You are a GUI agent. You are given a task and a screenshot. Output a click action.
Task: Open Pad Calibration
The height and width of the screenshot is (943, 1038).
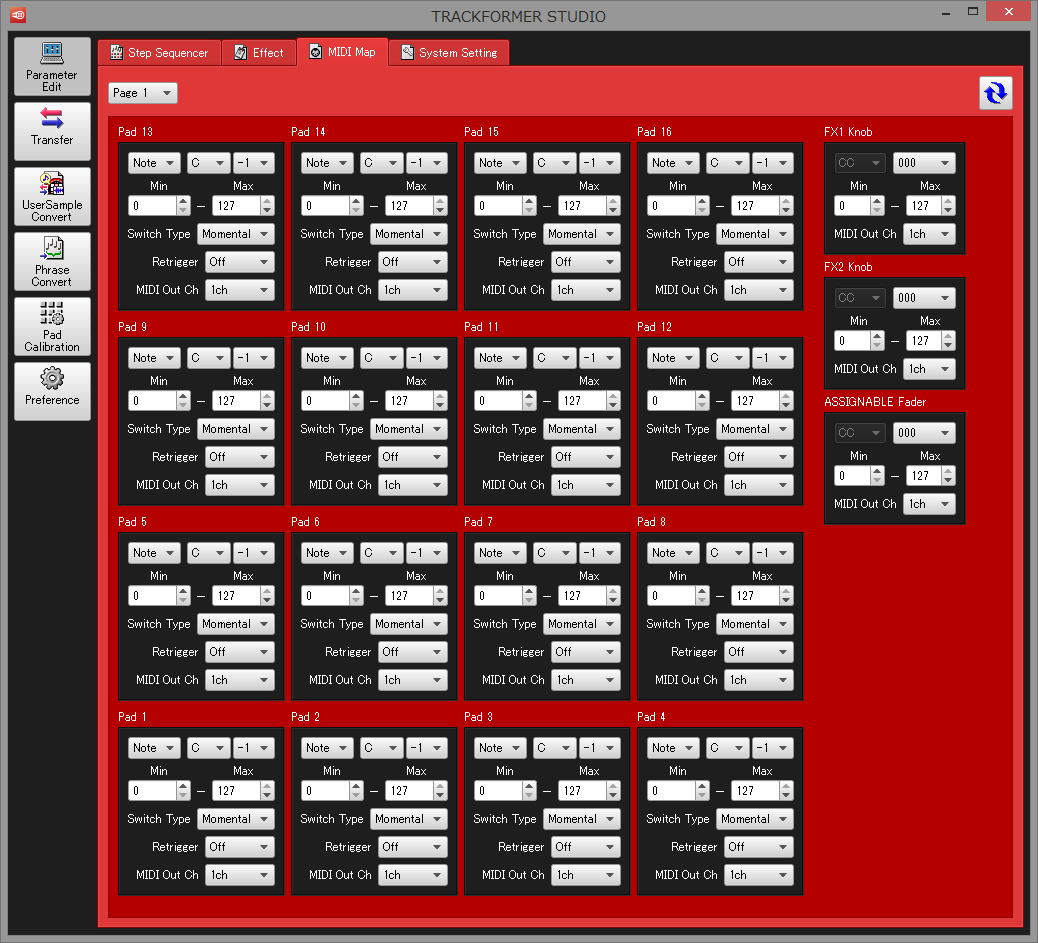coord(52,326)
